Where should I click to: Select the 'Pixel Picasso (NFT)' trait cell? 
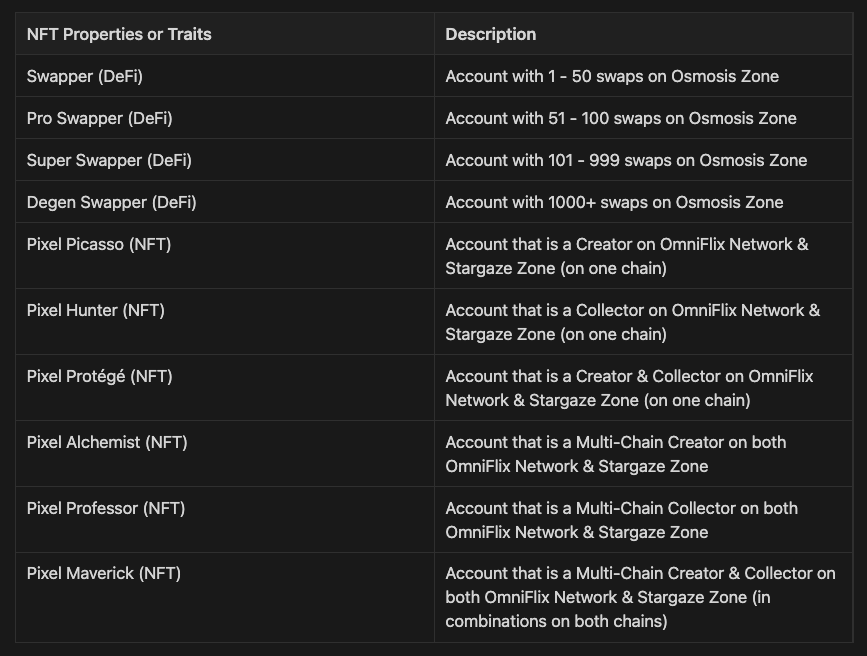[99, 244]
